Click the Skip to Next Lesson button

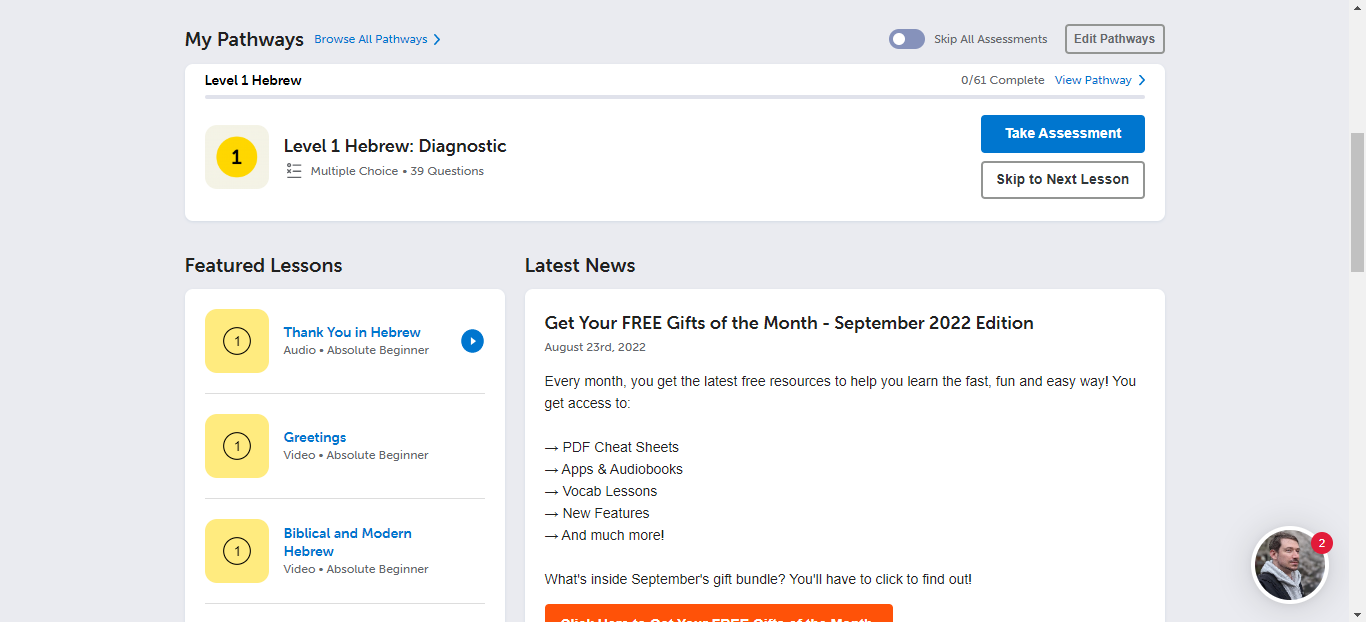1062,180
